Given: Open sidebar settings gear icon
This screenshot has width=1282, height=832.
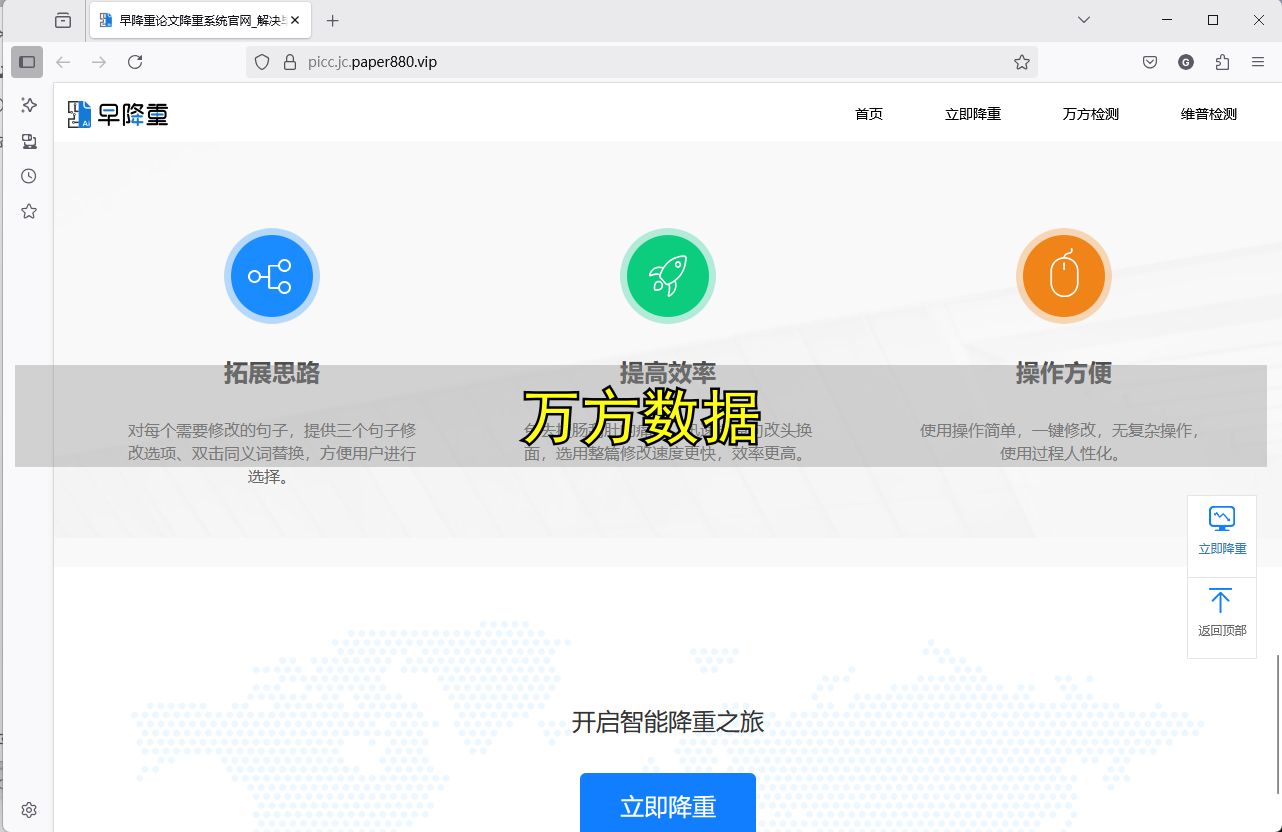Looking at the screenshot, I should click(29, 810).
